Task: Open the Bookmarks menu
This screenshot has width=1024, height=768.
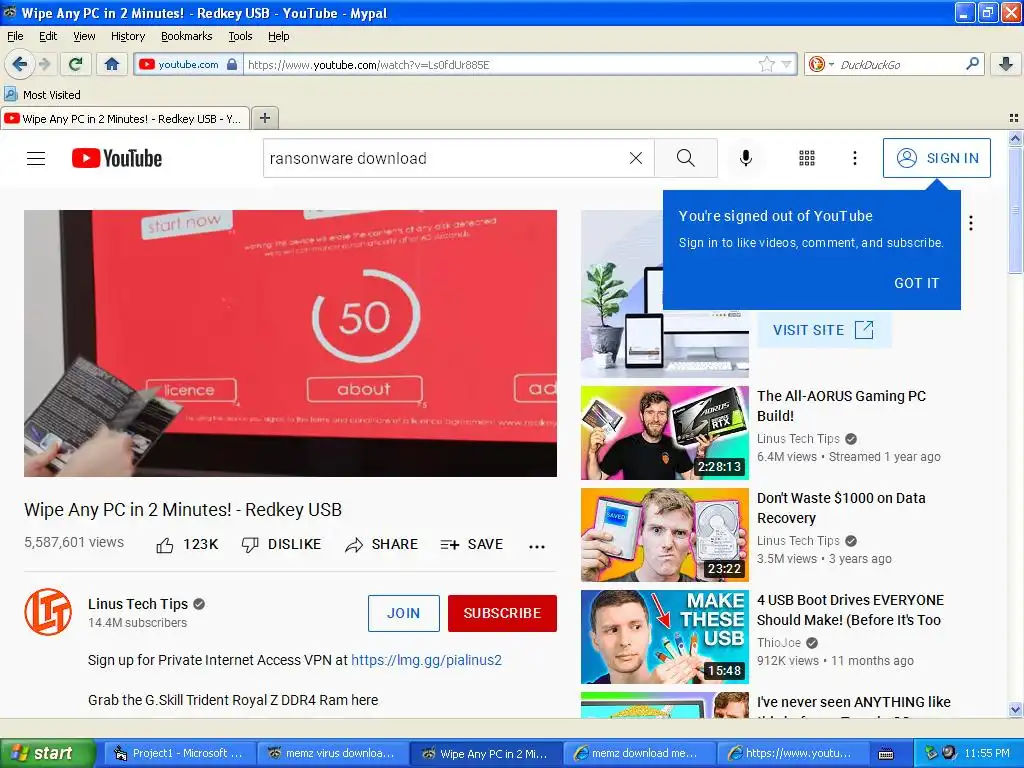Action: 187,37
